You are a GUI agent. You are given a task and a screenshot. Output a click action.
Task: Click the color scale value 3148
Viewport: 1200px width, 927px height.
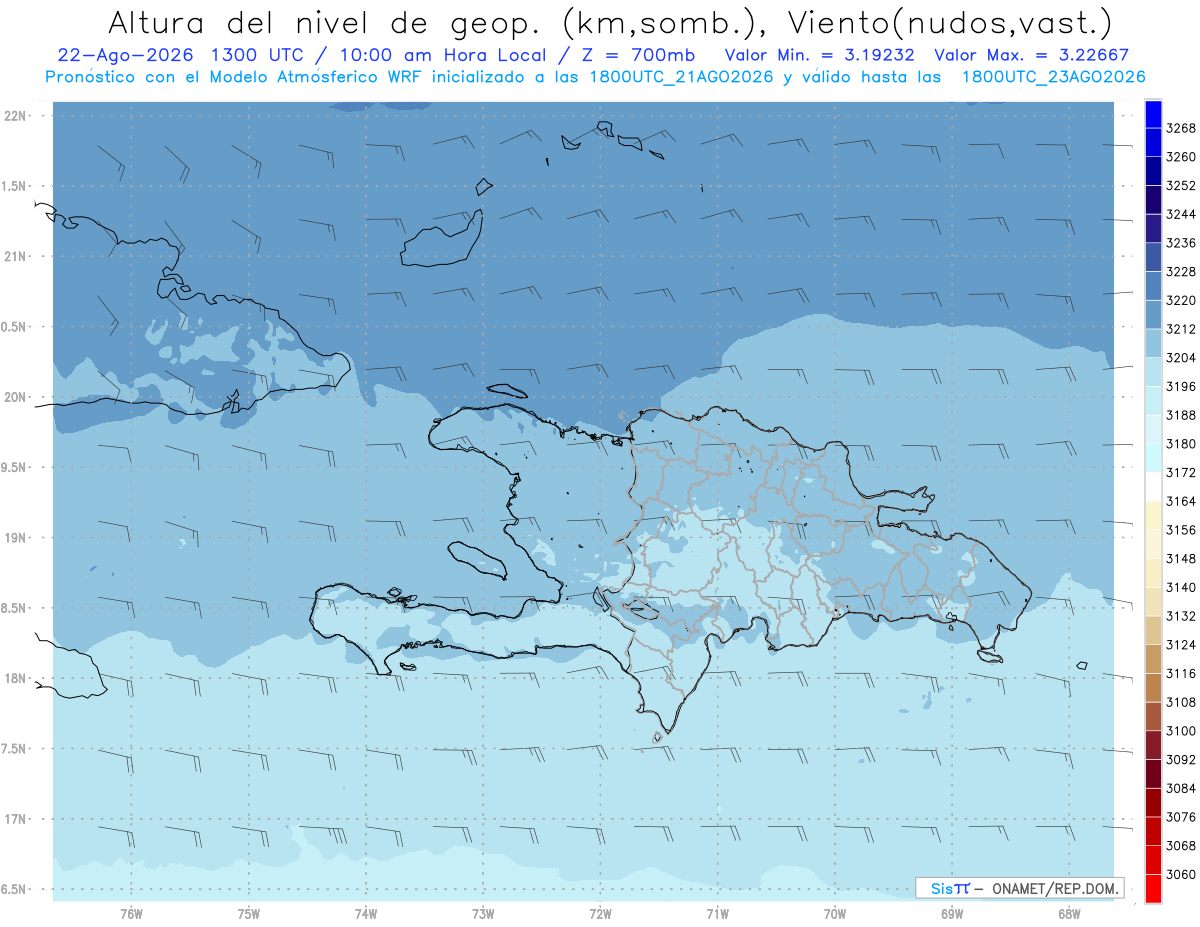pyautogui.click(x=1181, y=559)
